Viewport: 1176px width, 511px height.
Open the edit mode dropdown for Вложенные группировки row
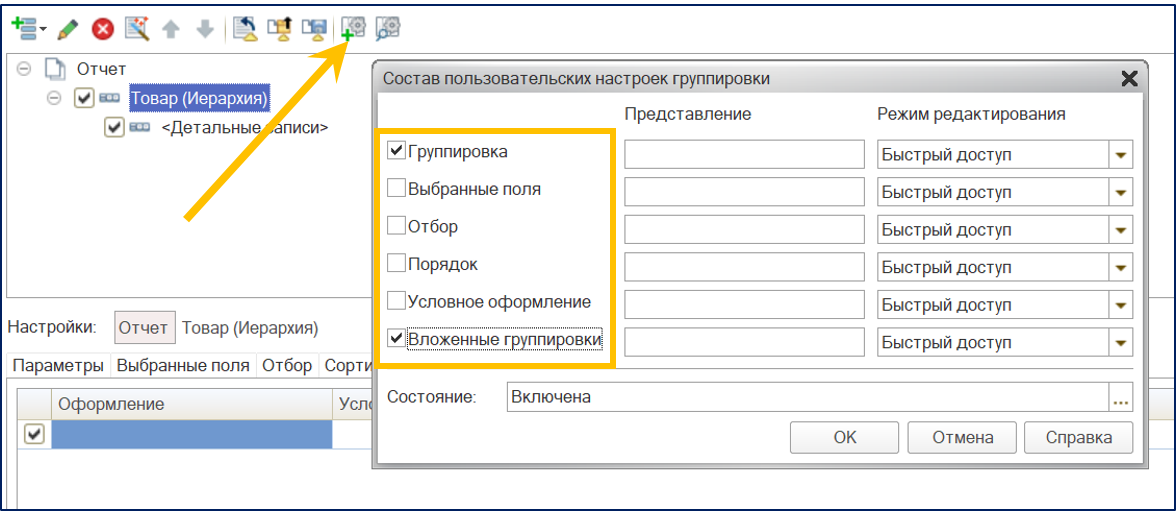point(1120,342)
